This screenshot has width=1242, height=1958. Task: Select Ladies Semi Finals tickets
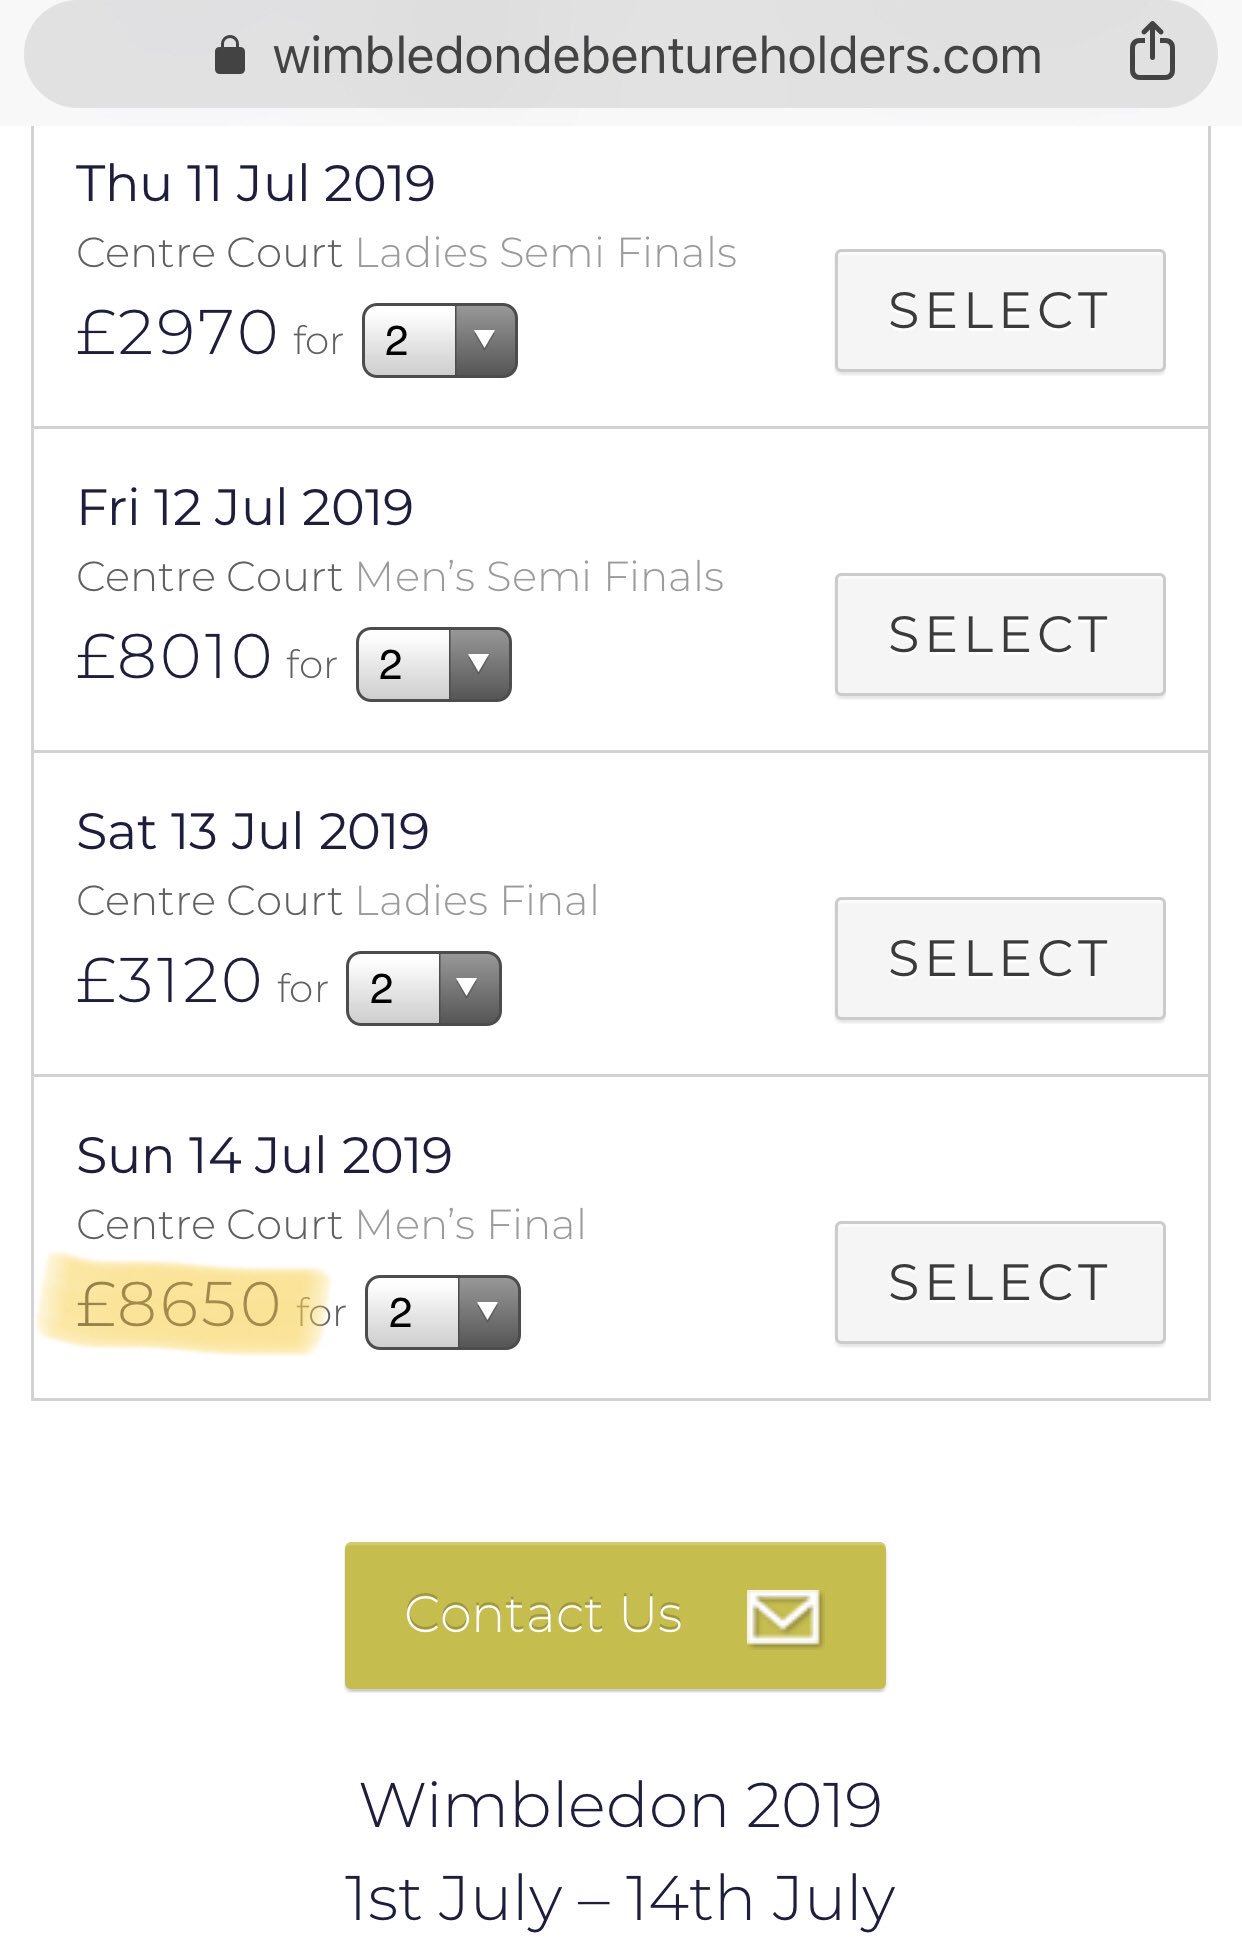tap(1000, 311)
